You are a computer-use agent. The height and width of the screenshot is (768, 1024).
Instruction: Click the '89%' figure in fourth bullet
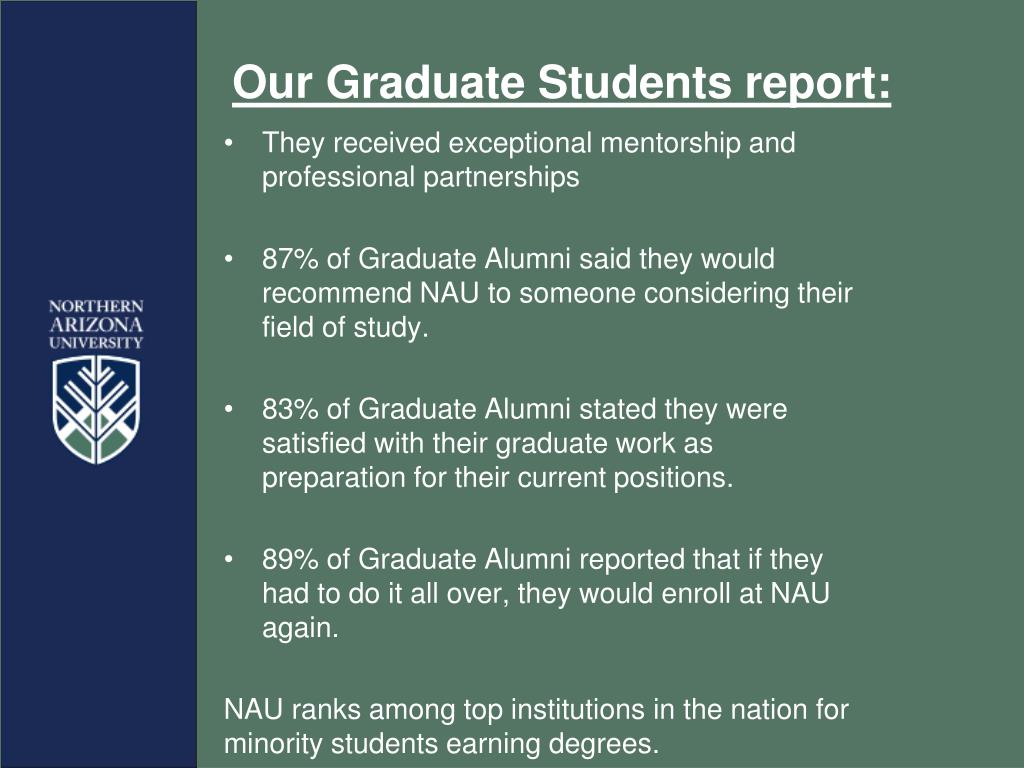click(290, 560)
